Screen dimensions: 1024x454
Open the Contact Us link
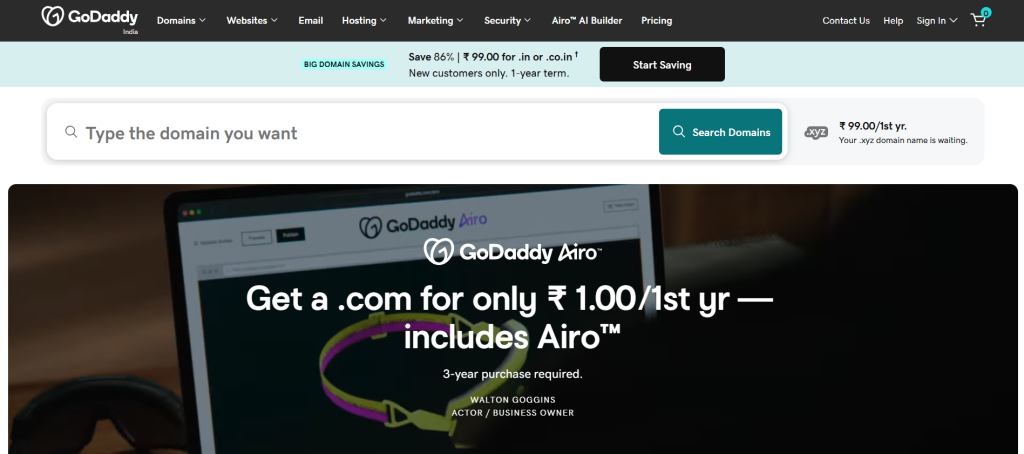click(x=846, y=20)
